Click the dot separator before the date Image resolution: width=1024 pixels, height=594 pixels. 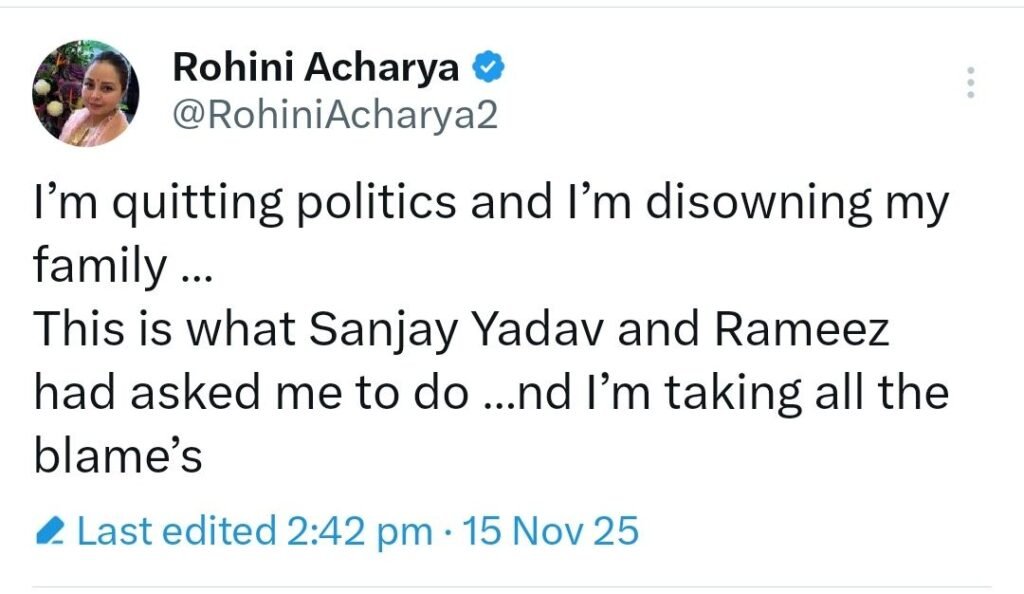[x=449, y=532]
